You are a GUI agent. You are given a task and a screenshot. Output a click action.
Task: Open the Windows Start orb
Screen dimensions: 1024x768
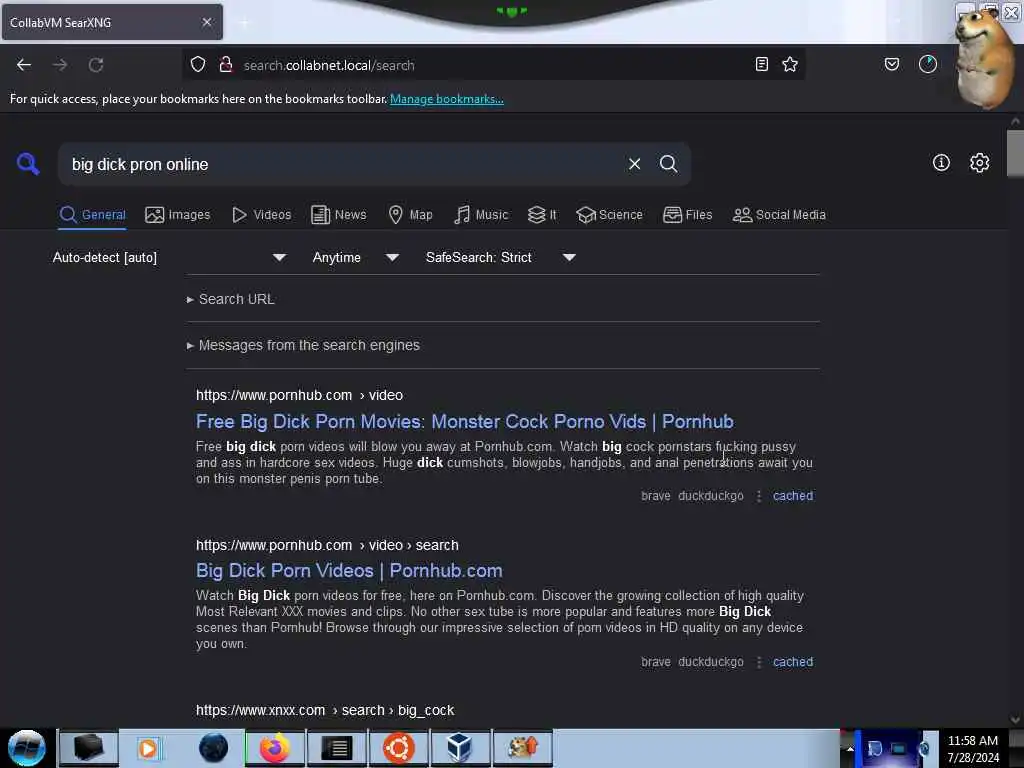27,748
